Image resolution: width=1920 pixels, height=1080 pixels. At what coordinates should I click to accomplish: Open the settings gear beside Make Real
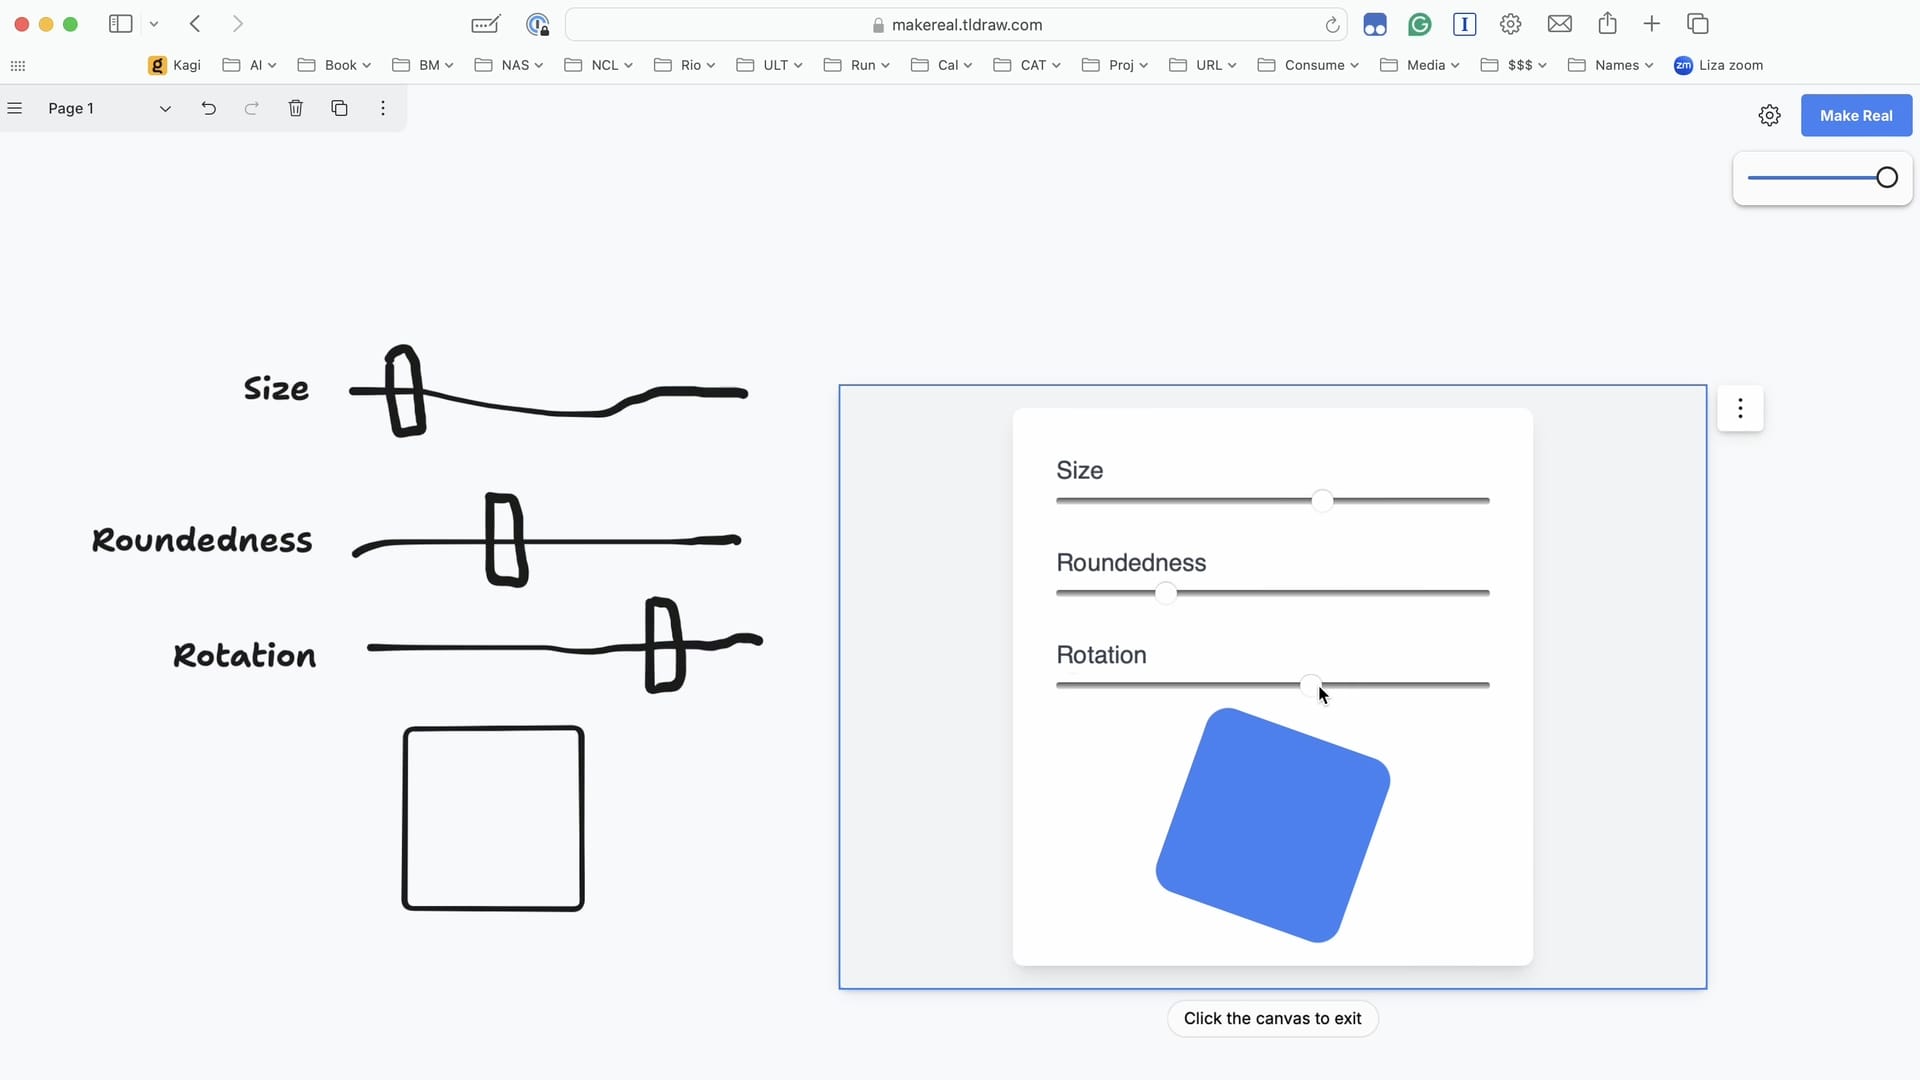click(x=1769, y=116)
